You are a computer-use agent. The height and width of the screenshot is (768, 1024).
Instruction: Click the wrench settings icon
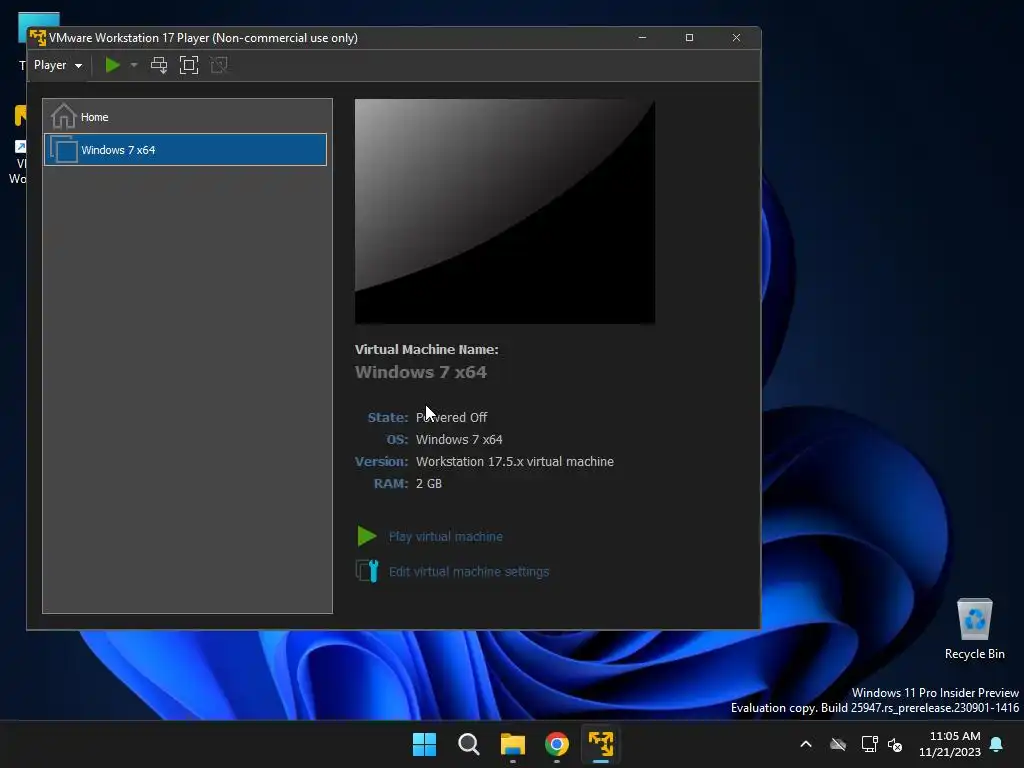coord(367,571)
